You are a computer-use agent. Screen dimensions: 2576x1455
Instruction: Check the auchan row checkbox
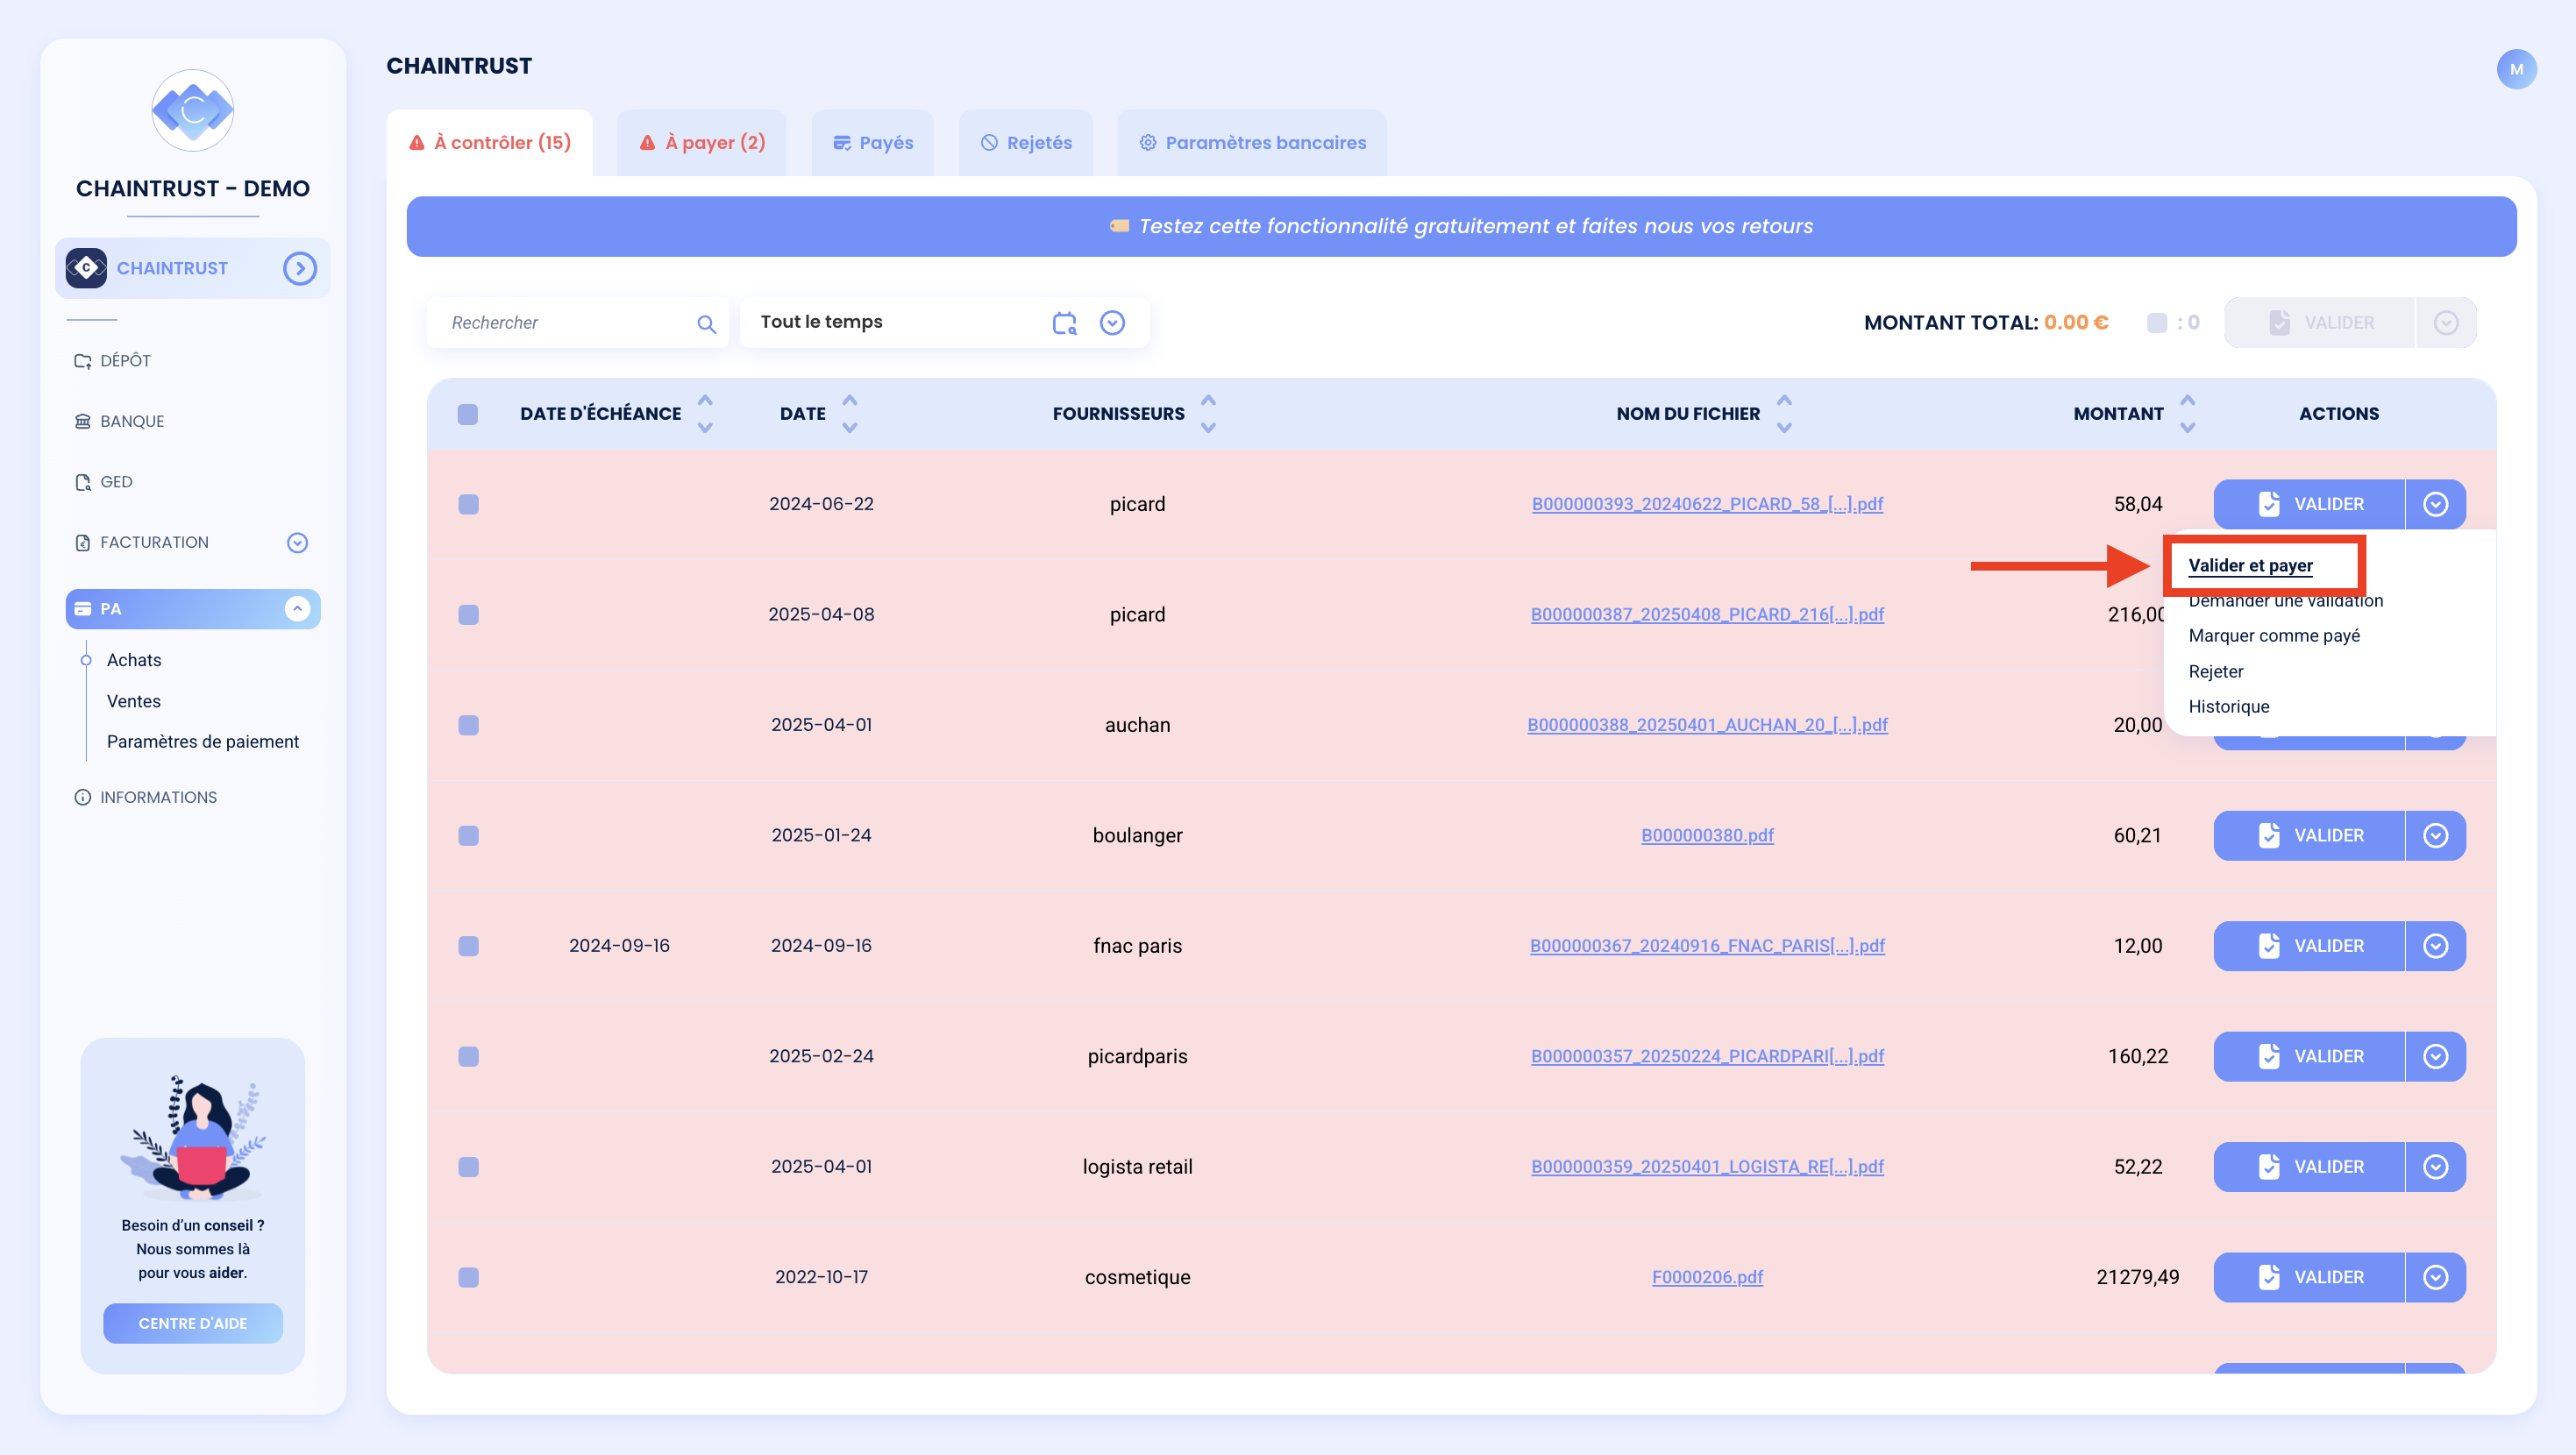(468, 725)
